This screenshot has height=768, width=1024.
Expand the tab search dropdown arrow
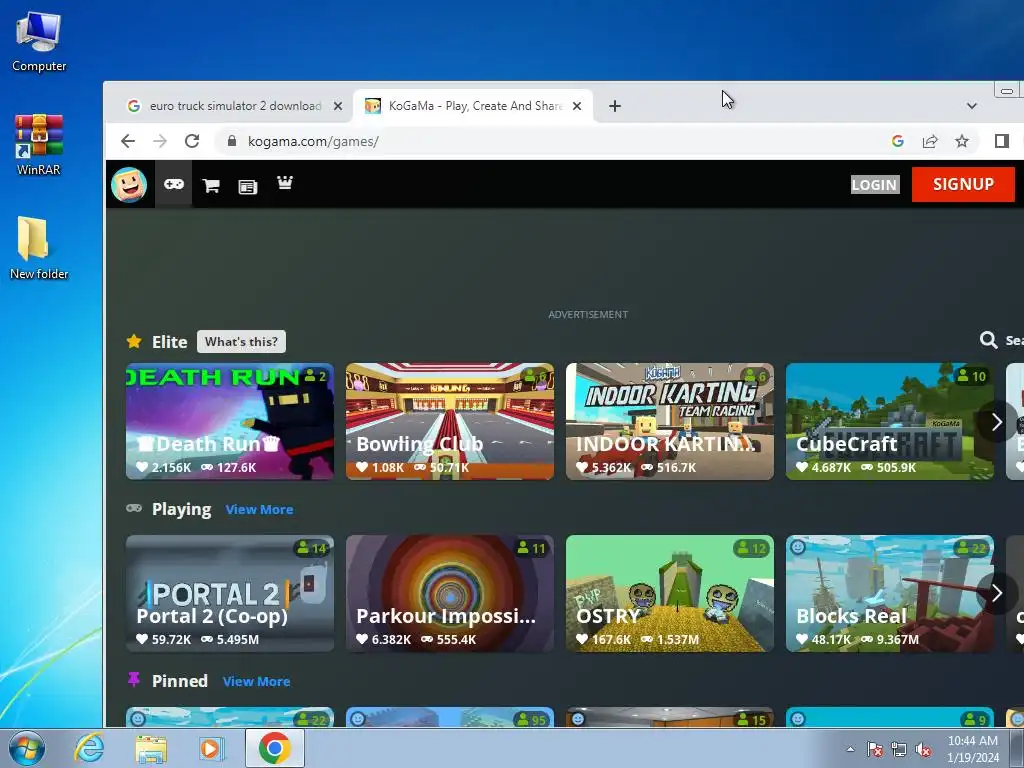coord(972,106)
